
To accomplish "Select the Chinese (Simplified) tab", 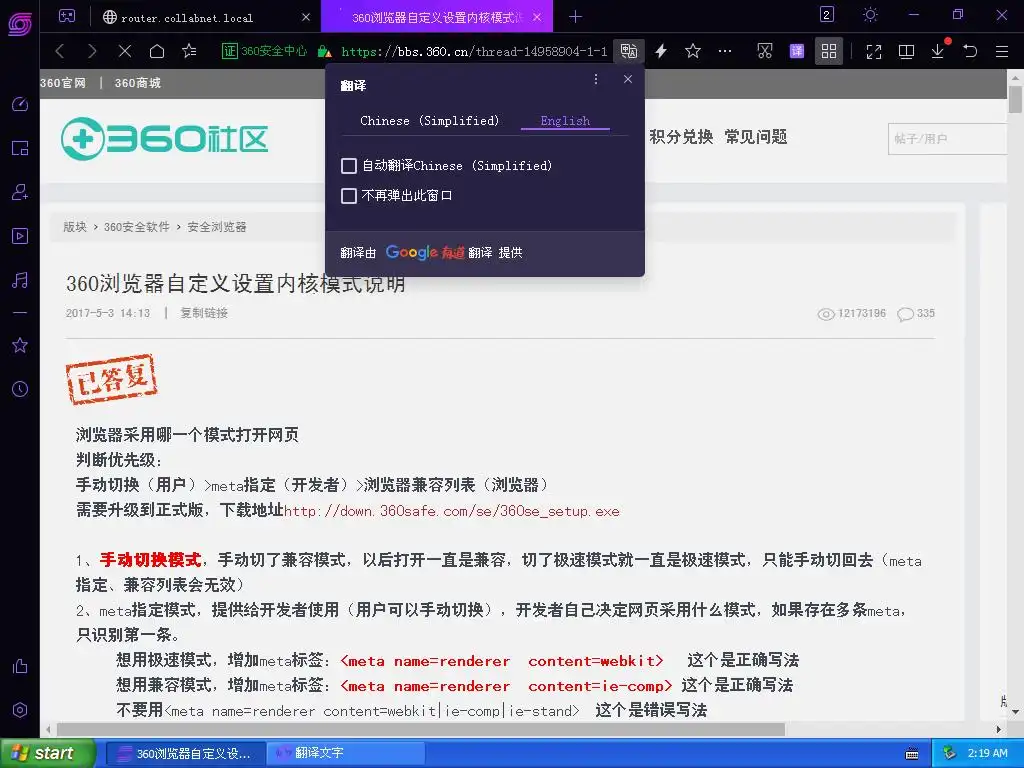I will pyautogui.click(x=429, y=121).
